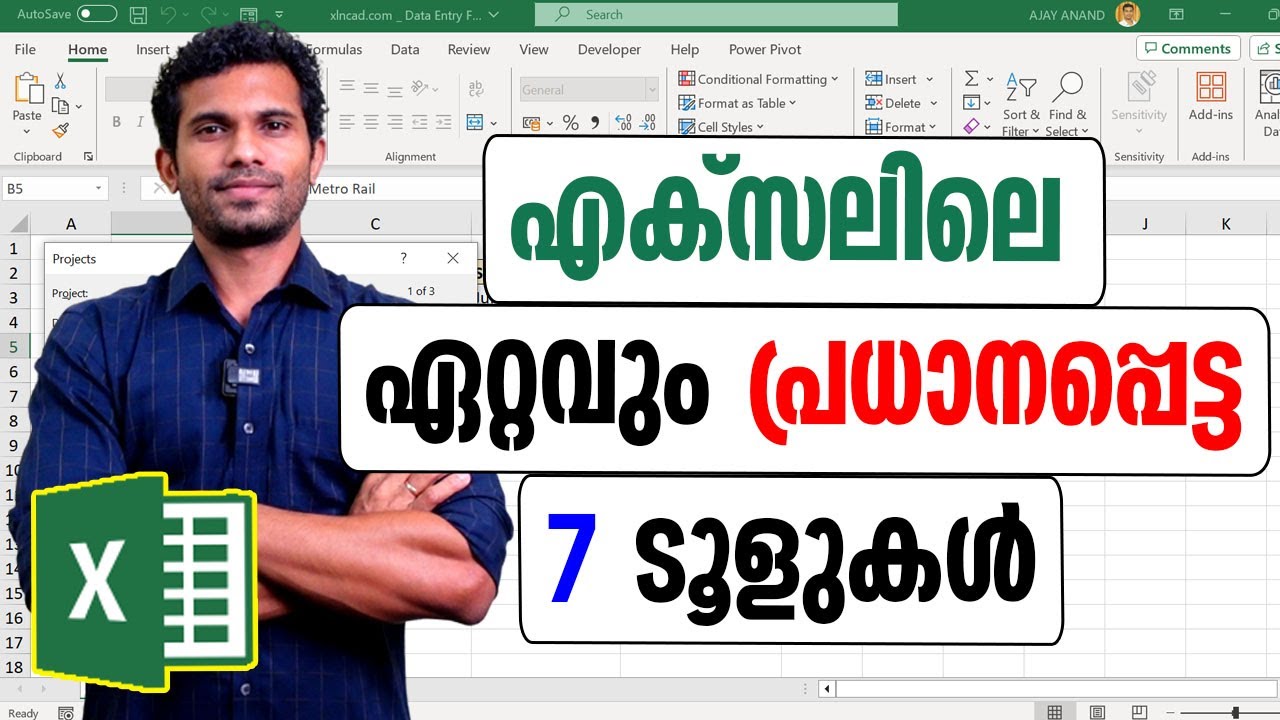Image resolution: width=1280 pixels, height=720 pixels.
Task: Open the Data tab
Action: (405, 49)
